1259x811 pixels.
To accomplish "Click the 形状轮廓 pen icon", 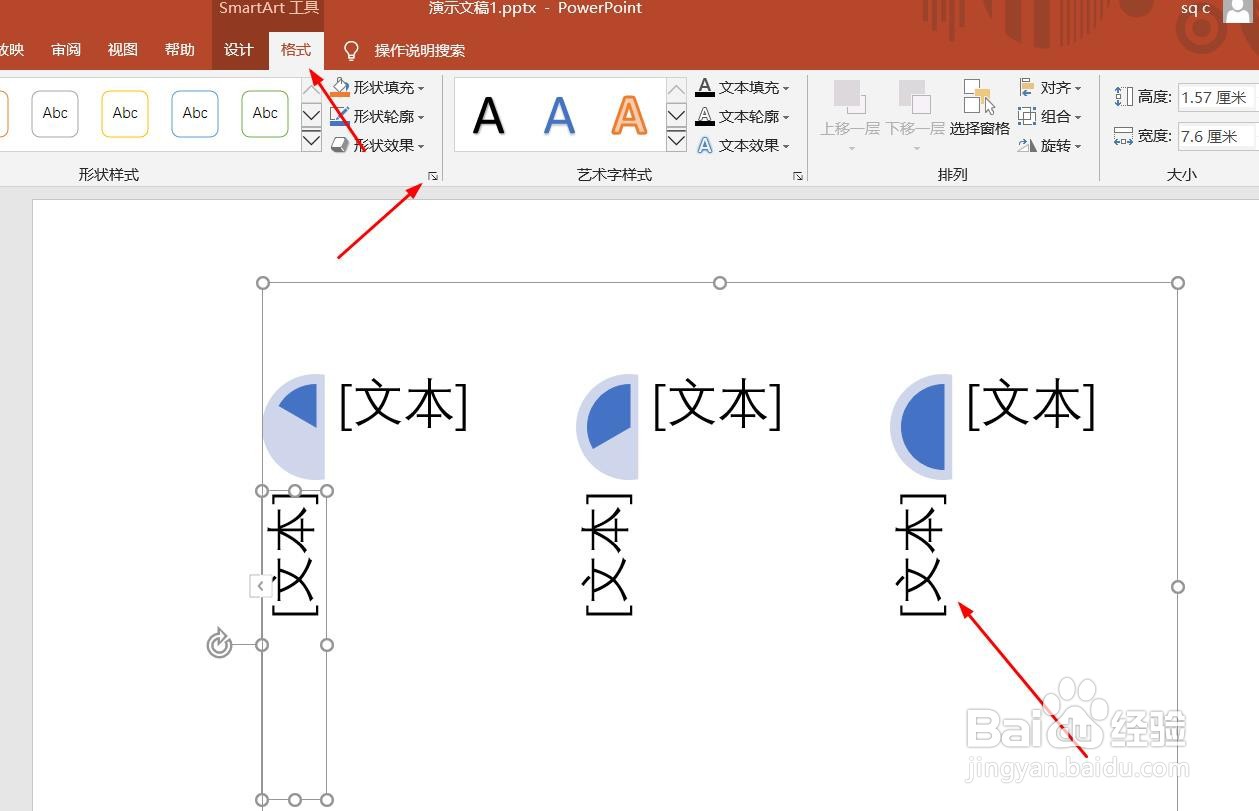I will (x=340, y=117).
